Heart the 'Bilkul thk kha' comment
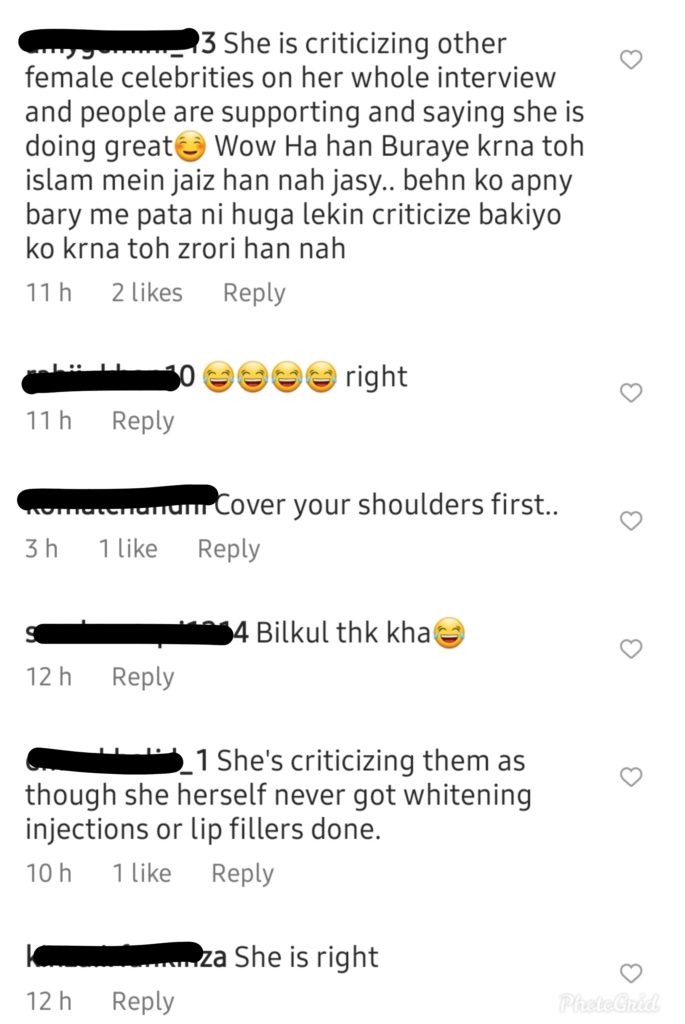Screen dimensions: 685x1024 point(631,648)
